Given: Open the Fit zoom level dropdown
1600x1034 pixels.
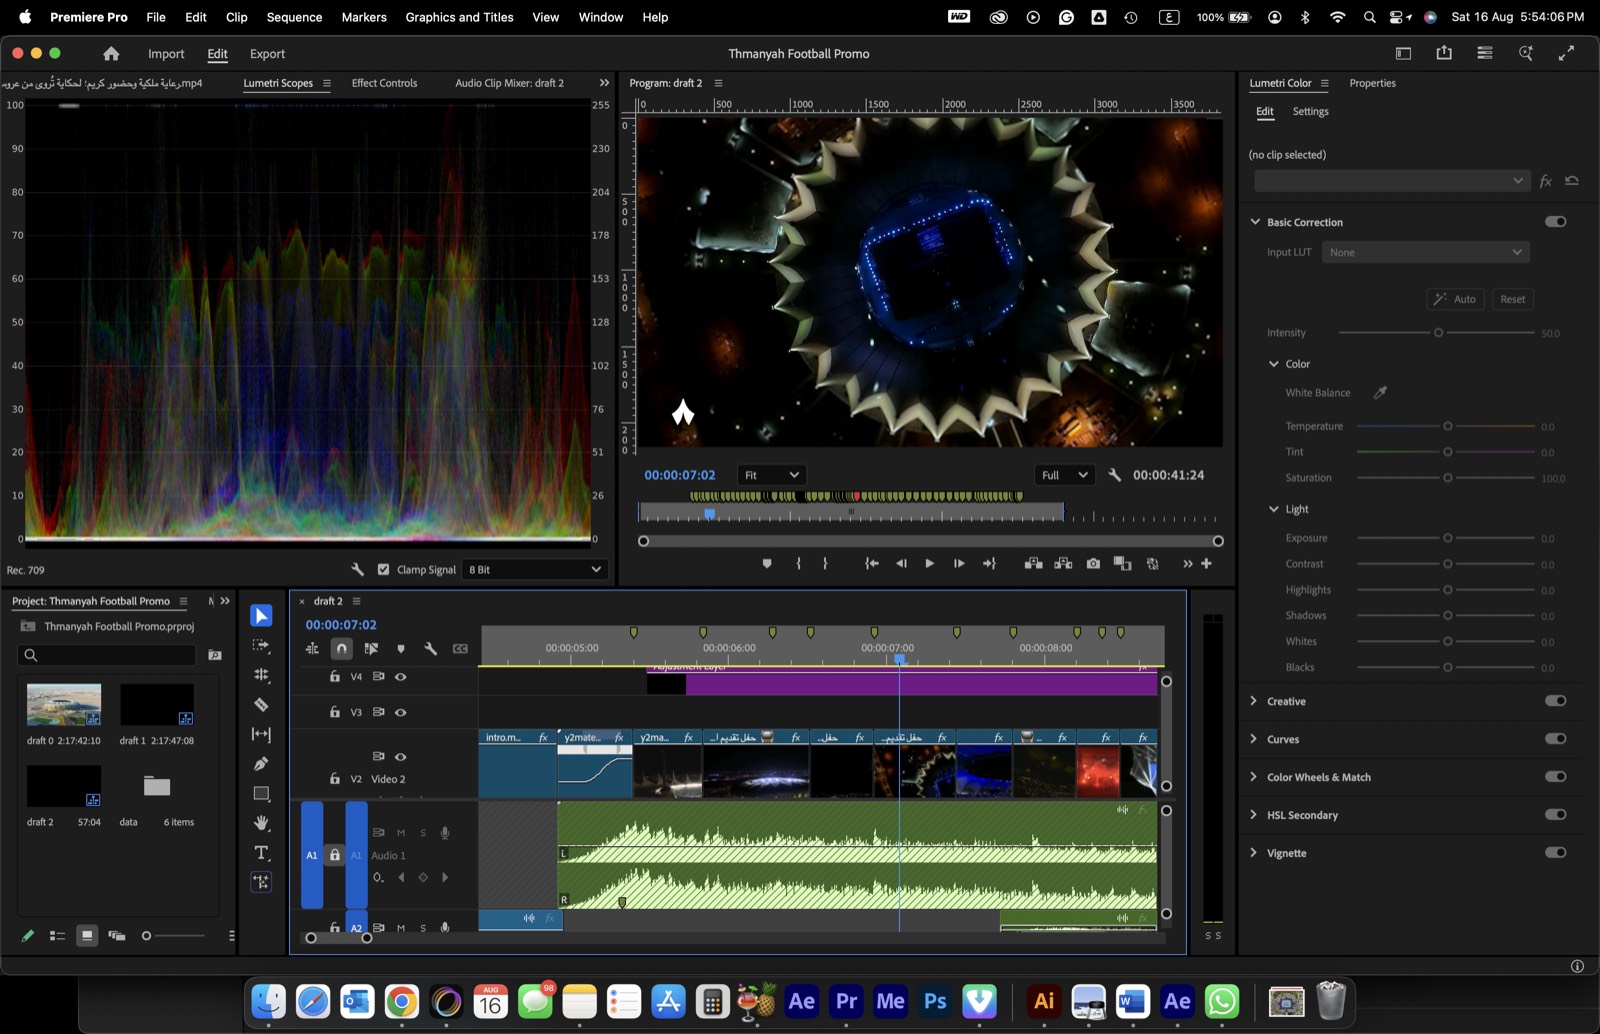Looking at the screenshot, I should tap(770, 475).
